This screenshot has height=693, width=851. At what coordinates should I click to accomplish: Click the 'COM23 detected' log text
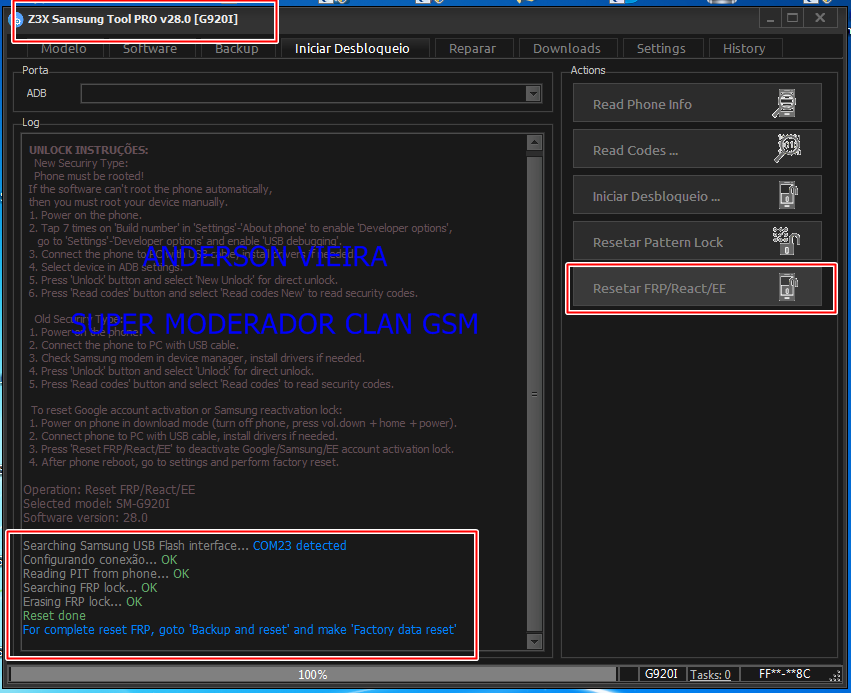(300, 545)
